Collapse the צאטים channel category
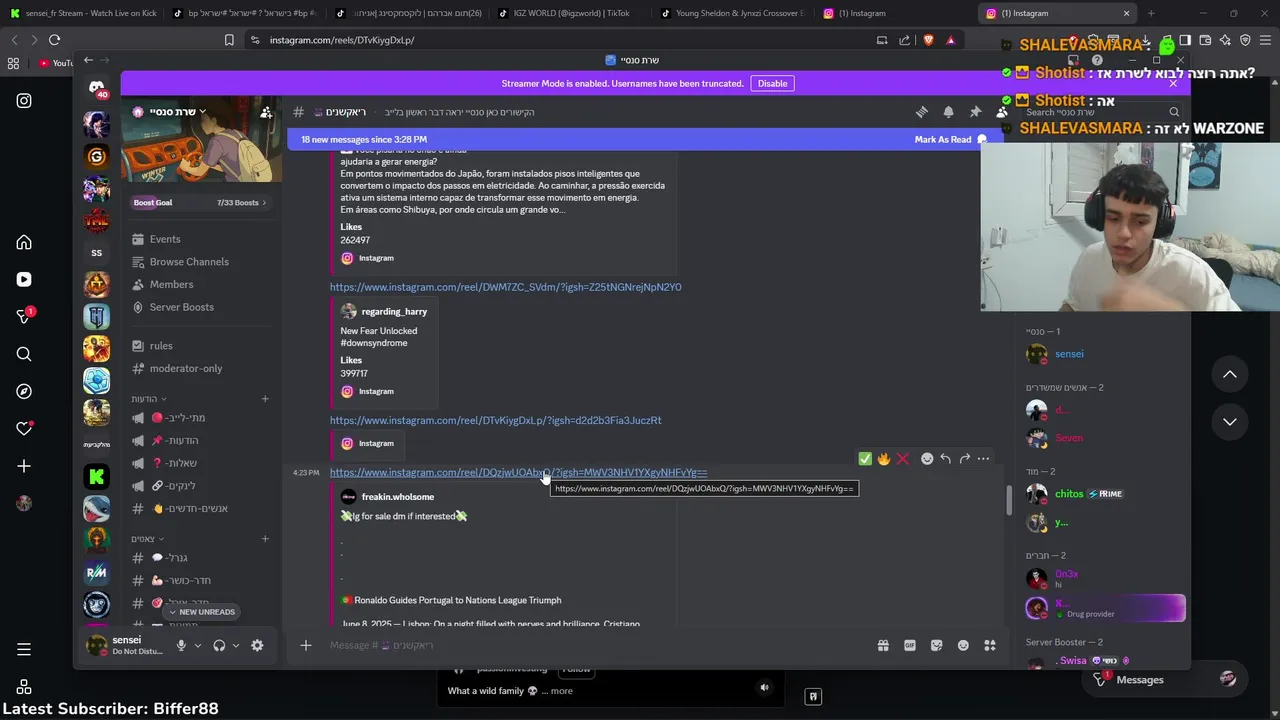The height and width of the screenshot is (720, 1280). [x=146, y=539]
